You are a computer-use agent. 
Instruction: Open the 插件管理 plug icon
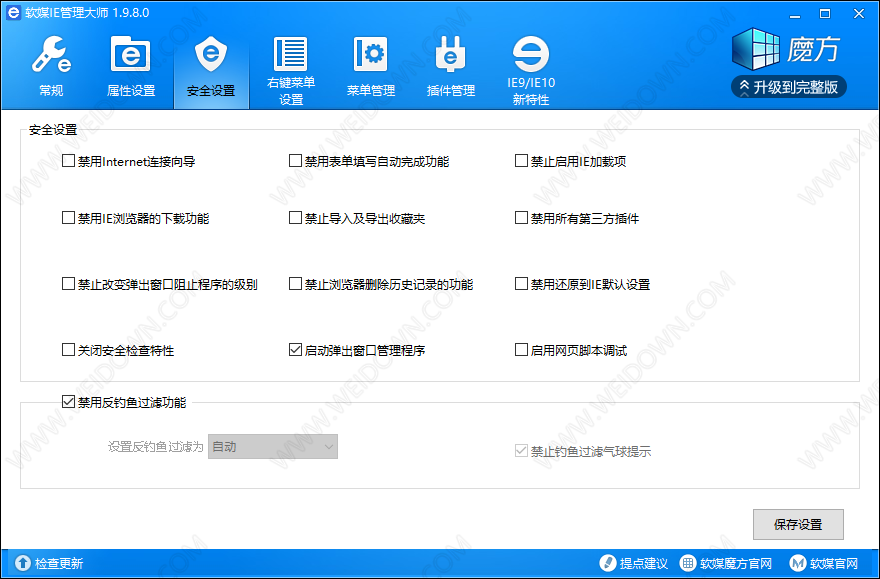click(451, 54)
